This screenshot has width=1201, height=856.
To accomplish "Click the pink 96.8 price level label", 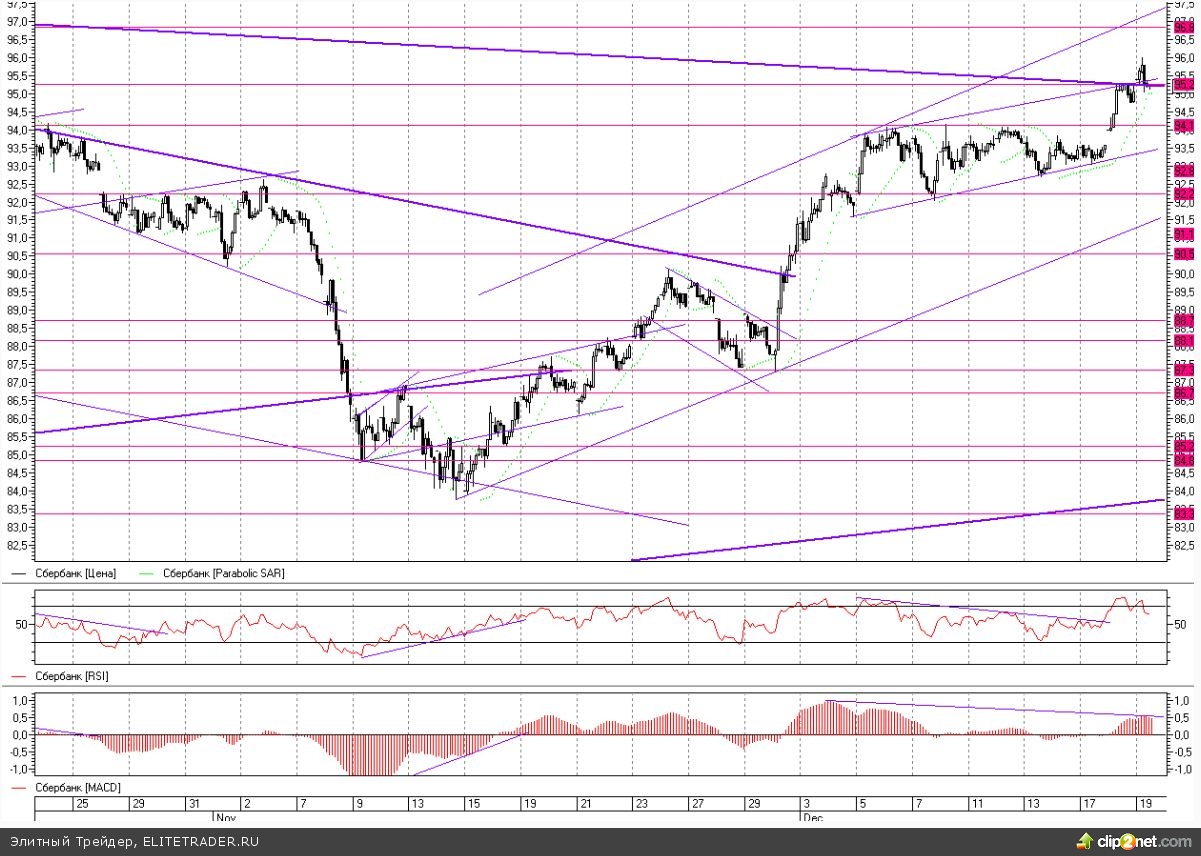I will [1184, 28].
